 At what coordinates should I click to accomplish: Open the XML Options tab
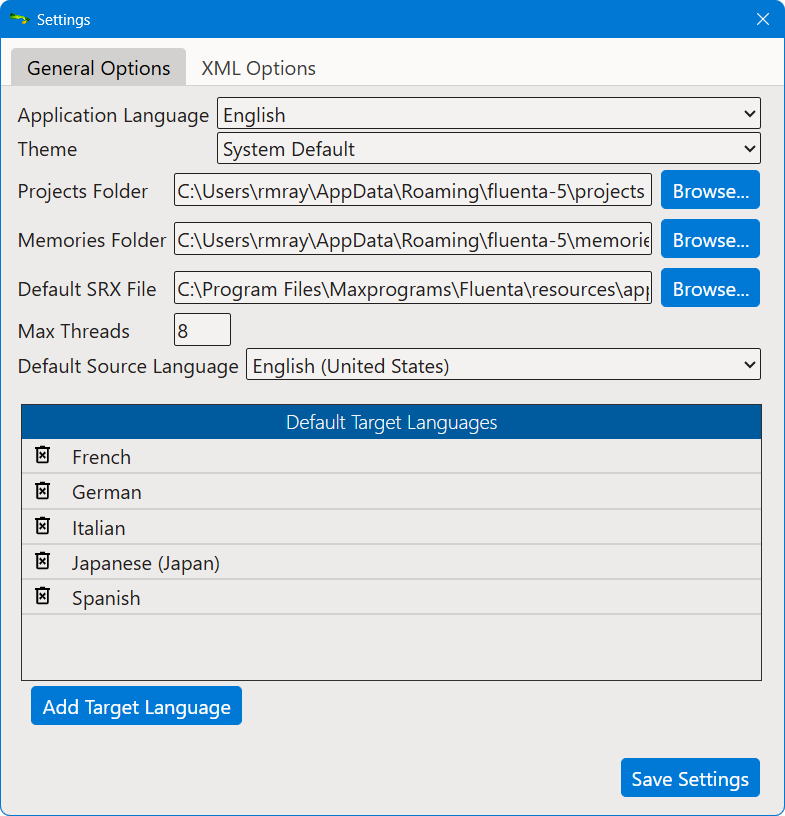pyautogui.click(x=258, y=68)
